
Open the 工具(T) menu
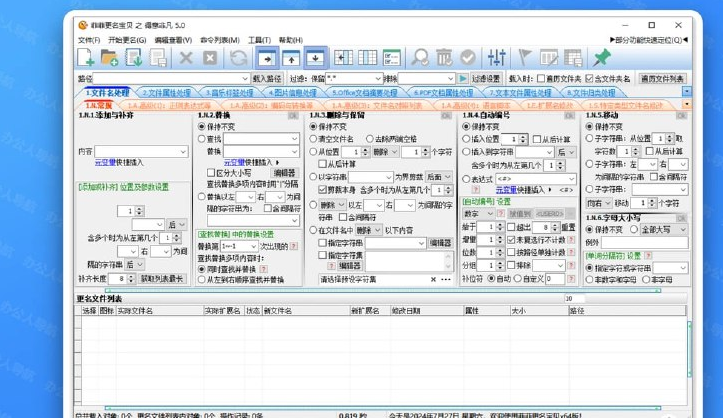coord(260,40)
